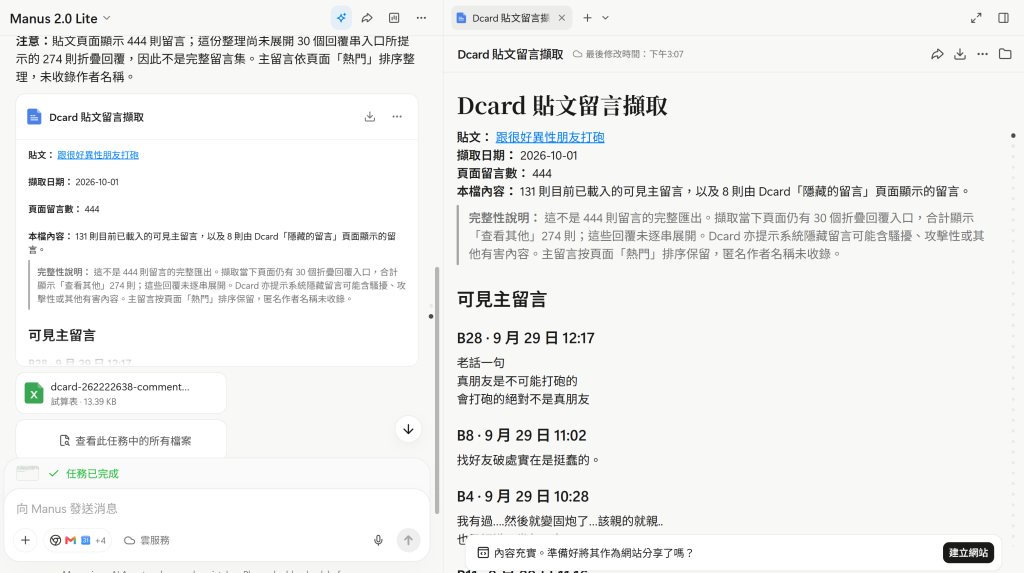Viewport: 1024px width, 573px height.
Task: Open more options on the Dcard document card
Action: pyautogui.click(x=397, y=117)
